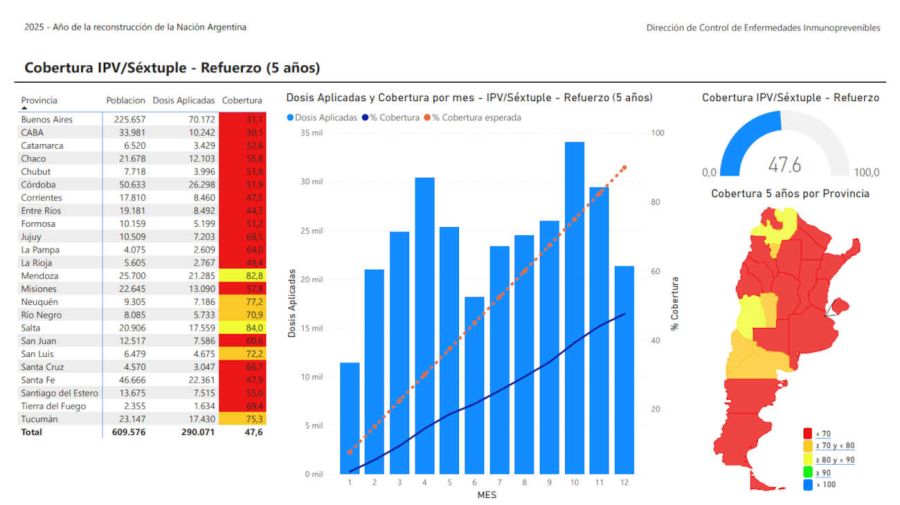Screen dimensions: 900x505
Task: Select the green ≥ 90 legend square
Action: 807,472
